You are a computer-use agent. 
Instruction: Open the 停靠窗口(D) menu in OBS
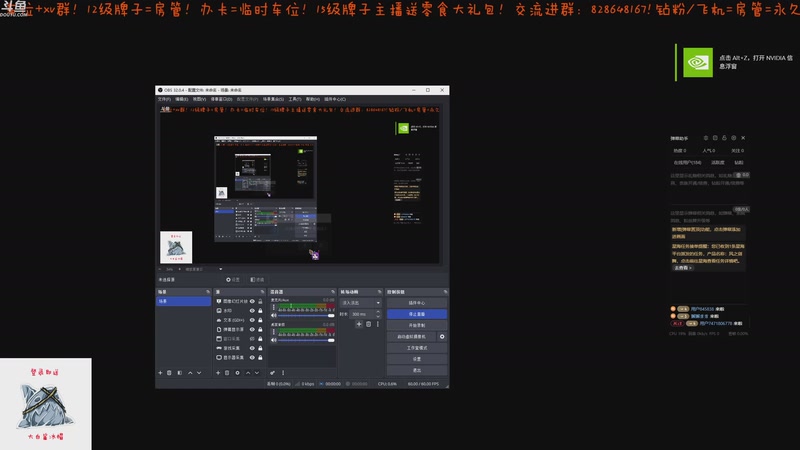click(221, 99)
